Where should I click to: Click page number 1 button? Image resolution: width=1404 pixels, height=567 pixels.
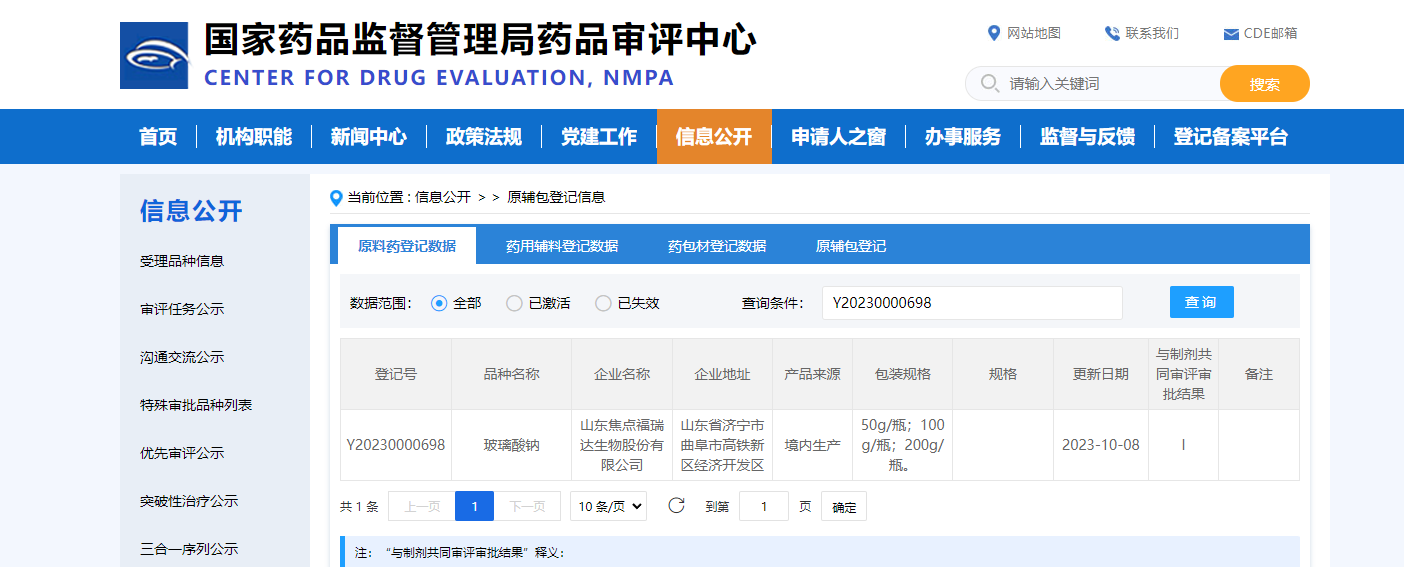tap(475, 506)
